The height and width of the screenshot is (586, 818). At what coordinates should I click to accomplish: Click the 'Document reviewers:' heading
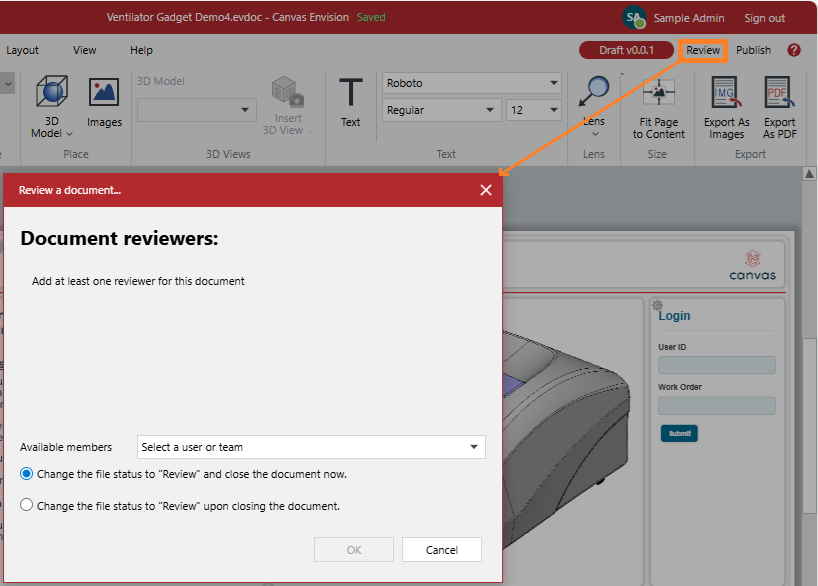[119, 238]
